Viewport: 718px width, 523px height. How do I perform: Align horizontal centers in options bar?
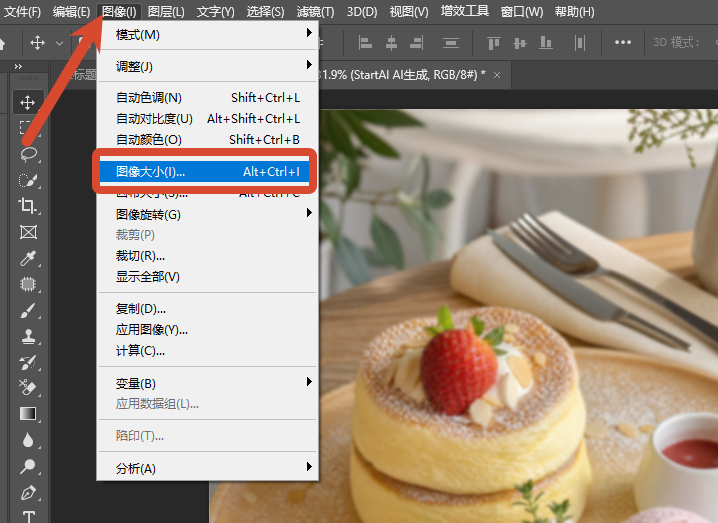391,43
